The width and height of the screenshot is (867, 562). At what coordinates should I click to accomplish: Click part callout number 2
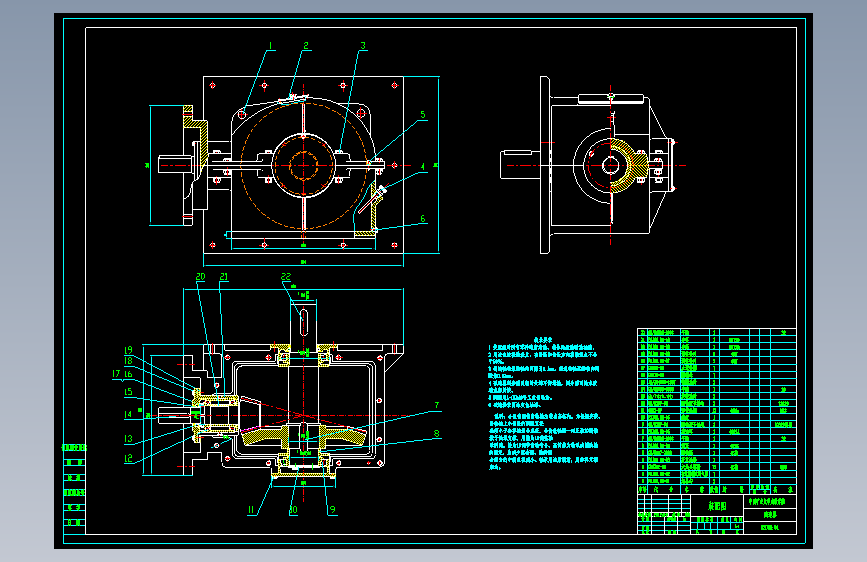point(306,46)
